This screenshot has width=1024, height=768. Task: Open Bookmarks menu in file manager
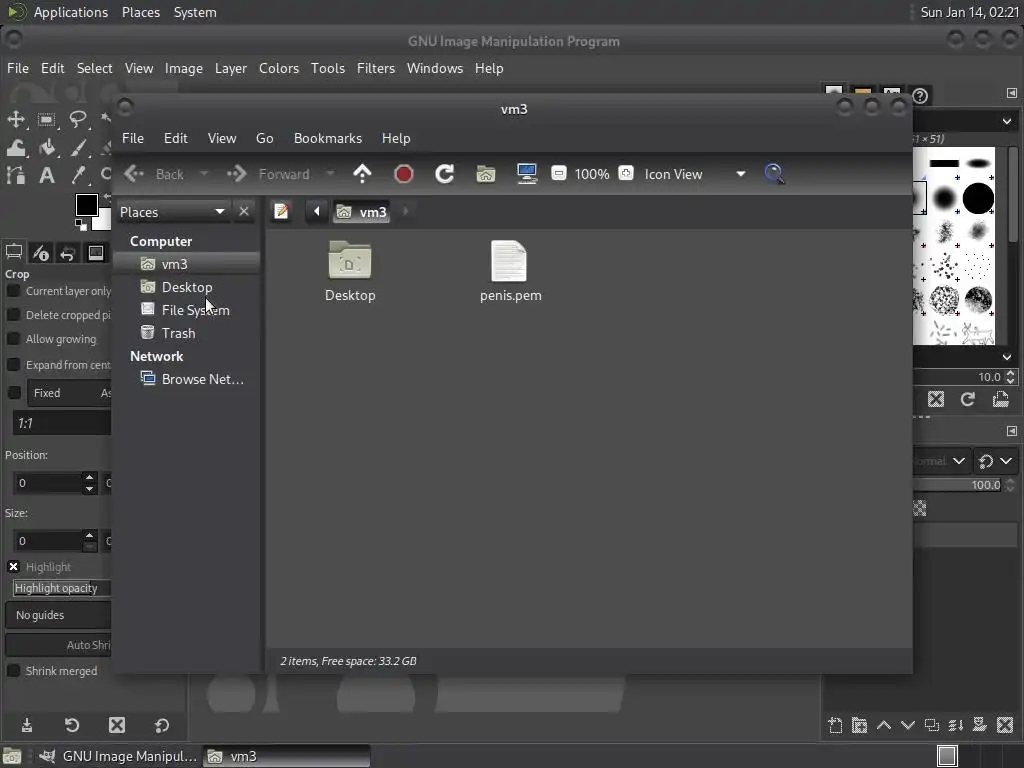tap(328, 138)
